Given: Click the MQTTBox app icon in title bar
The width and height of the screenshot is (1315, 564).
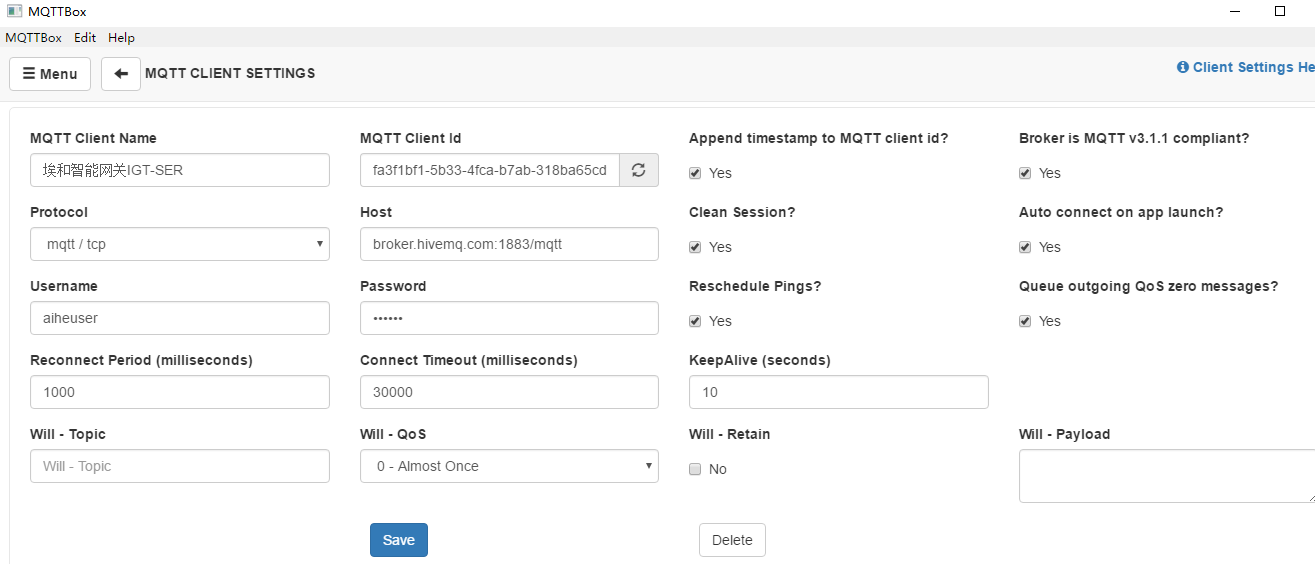Looking at the screenshot, I should [x=14, y=11].
